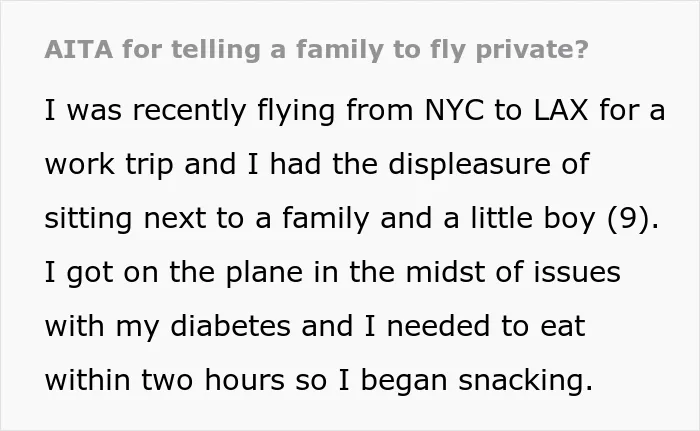The image size is (700, 431).
Task: Click the word "flying" in the first line
Action: [296, 111]
